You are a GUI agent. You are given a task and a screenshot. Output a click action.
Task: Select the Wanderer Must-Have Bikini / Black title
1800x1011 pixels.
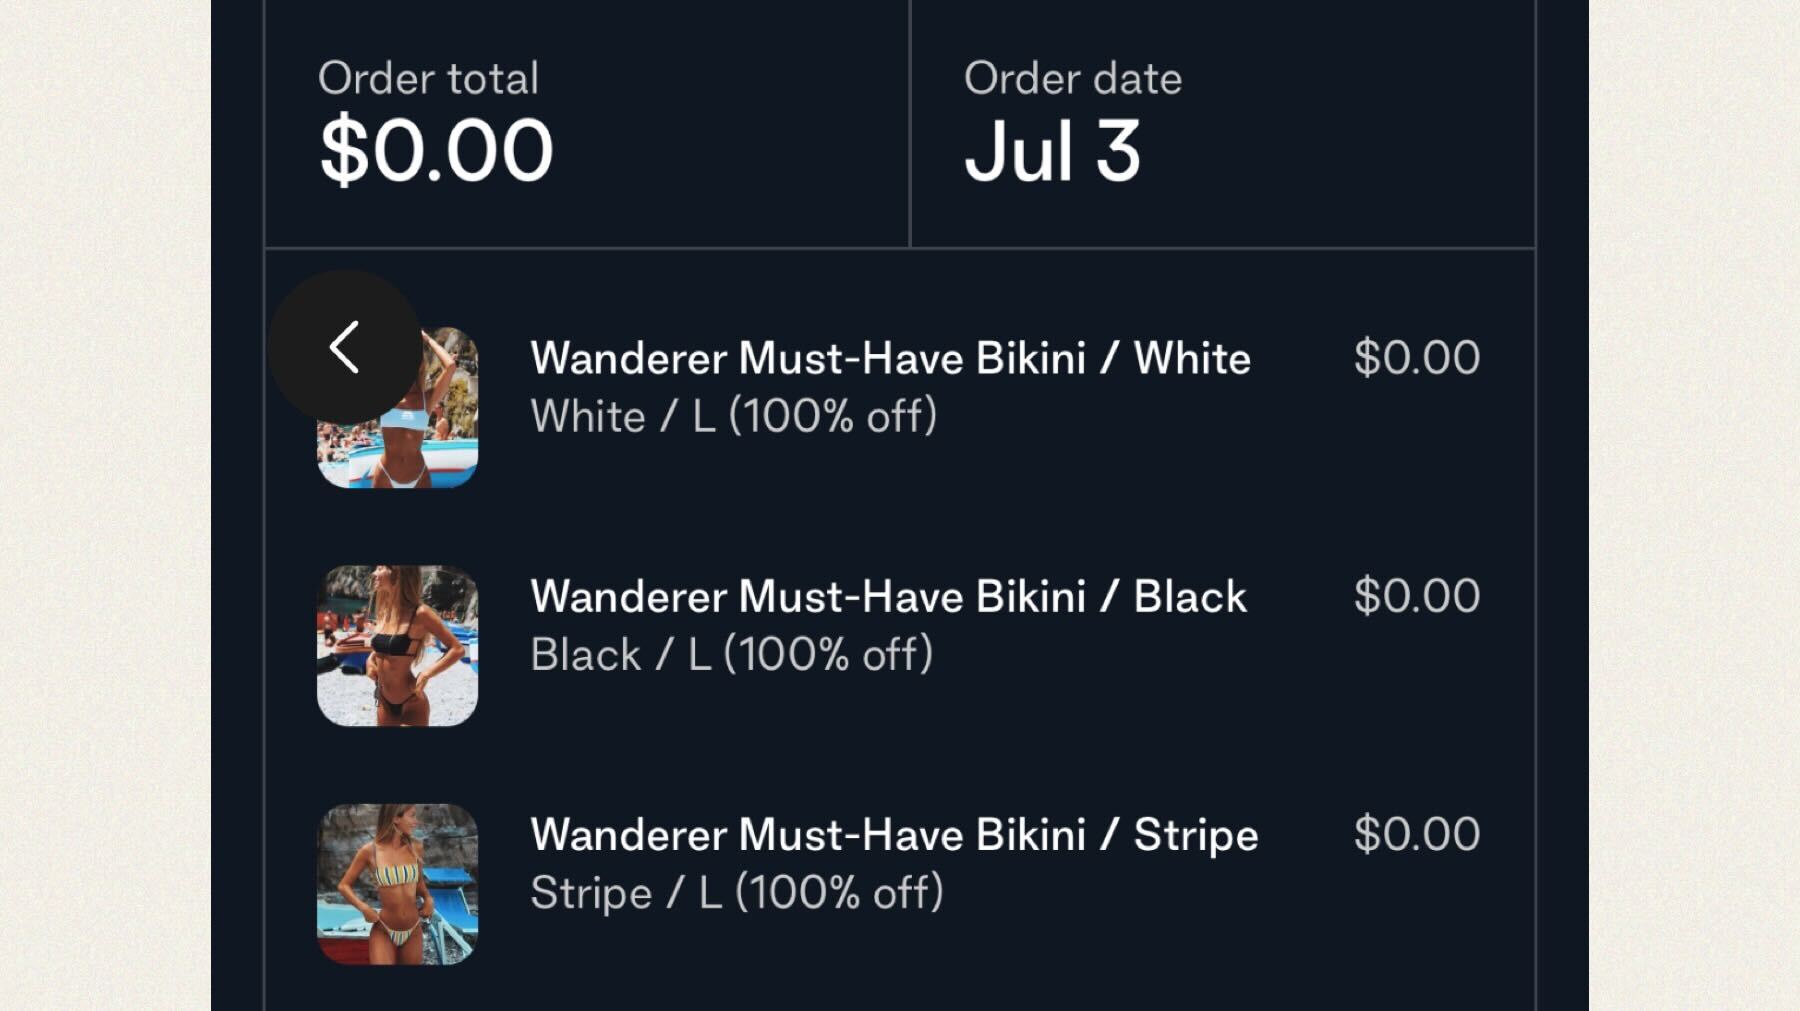tap(888, 597)
